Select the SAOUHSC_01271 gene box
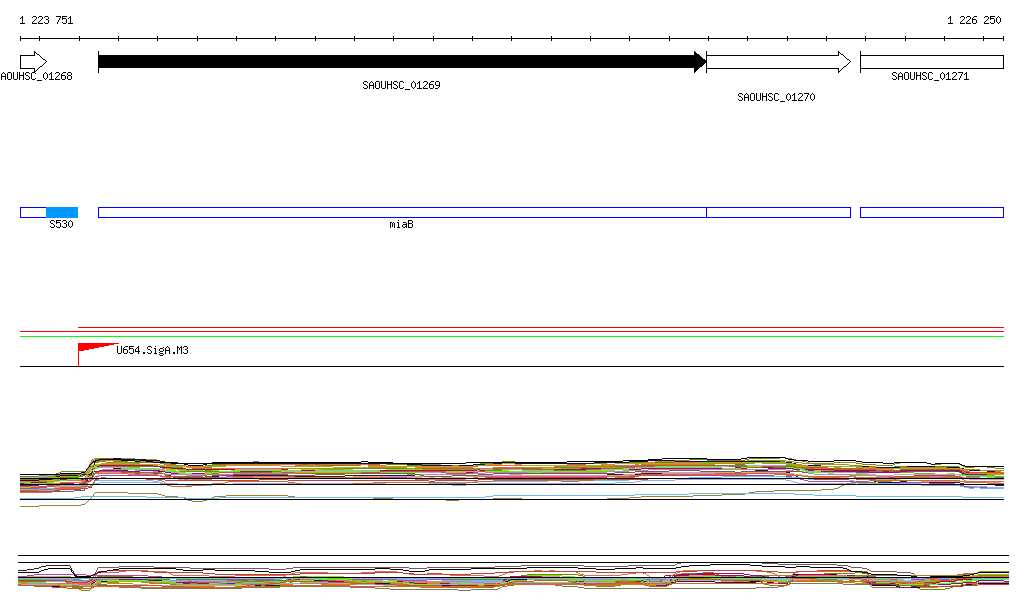1024x611 pixels. click(x=931, y=62)
